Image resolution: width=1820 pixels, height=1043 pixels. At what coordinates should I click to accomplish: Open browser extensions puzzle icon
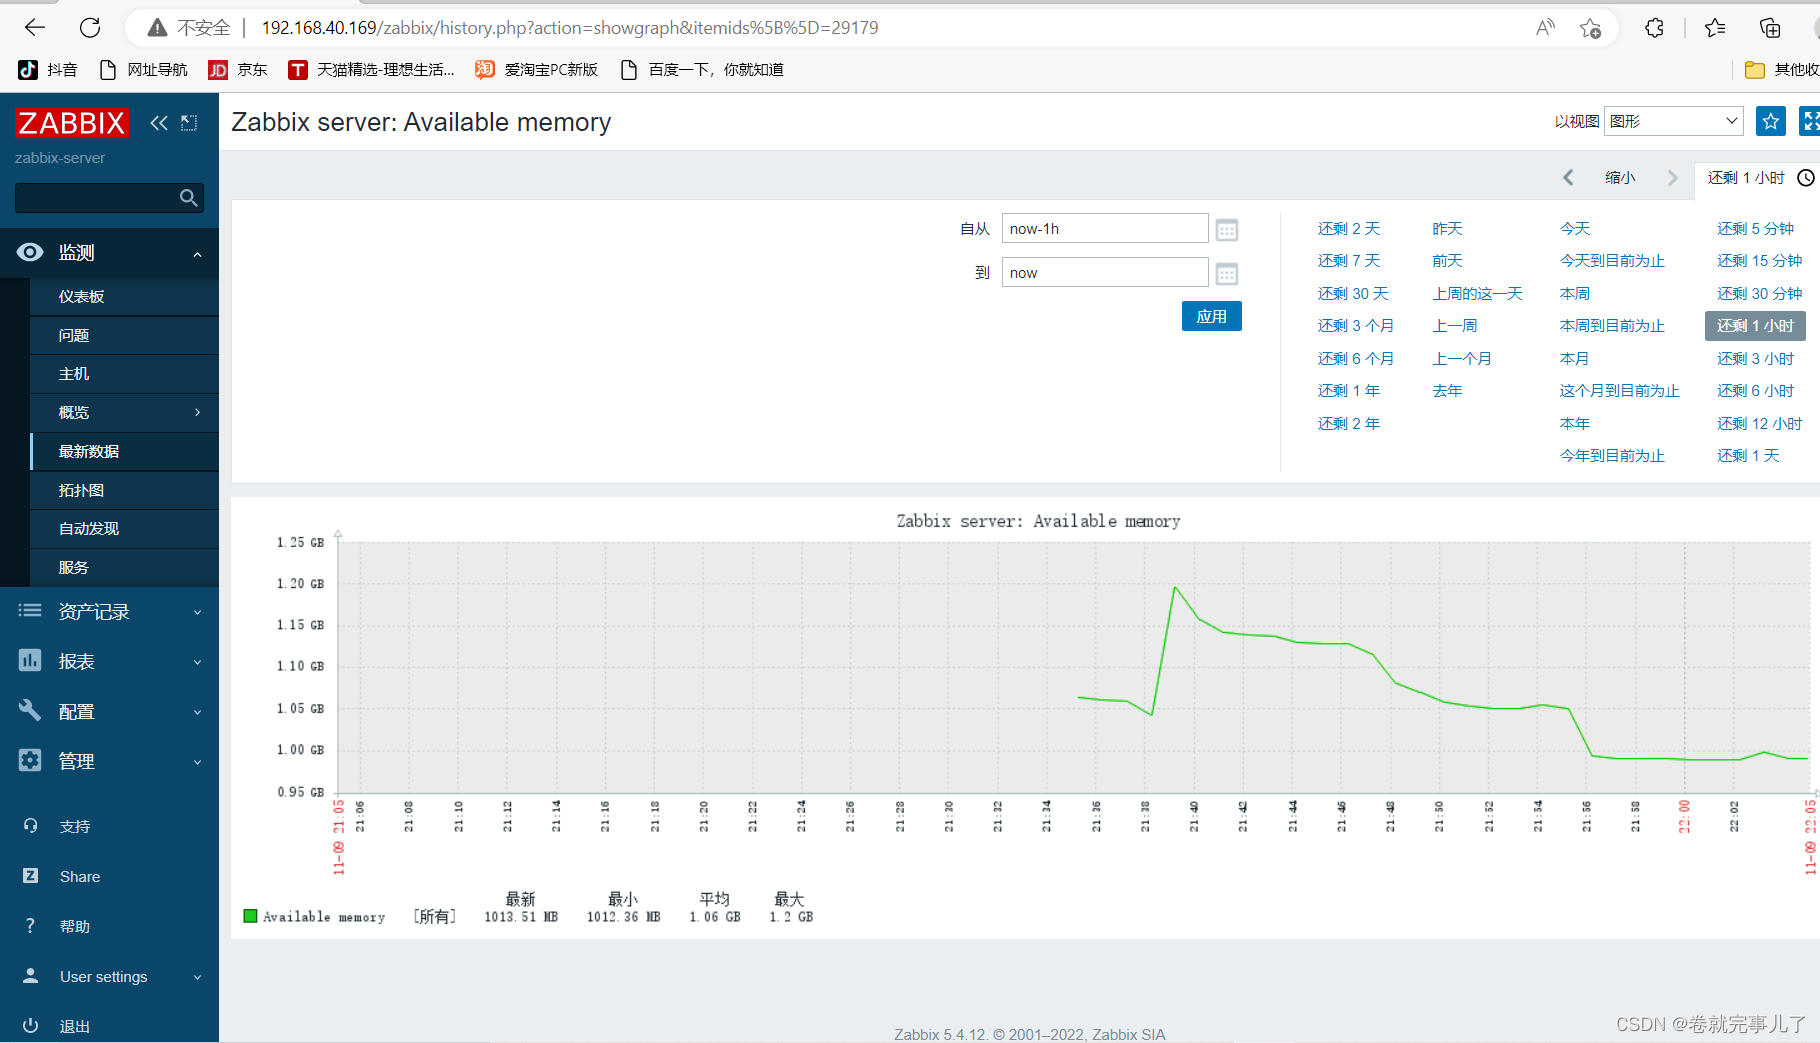point(1654,28)
